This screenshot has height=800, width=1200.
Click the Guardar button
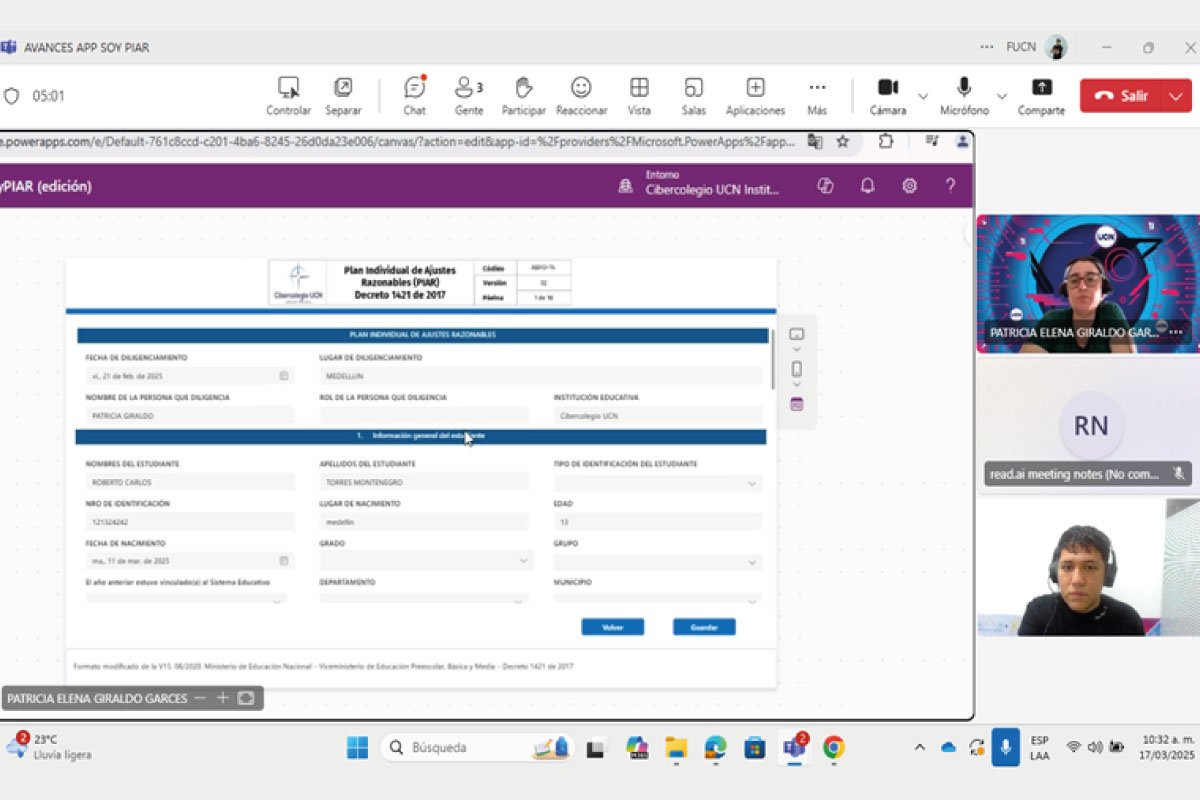click(704, 627)
